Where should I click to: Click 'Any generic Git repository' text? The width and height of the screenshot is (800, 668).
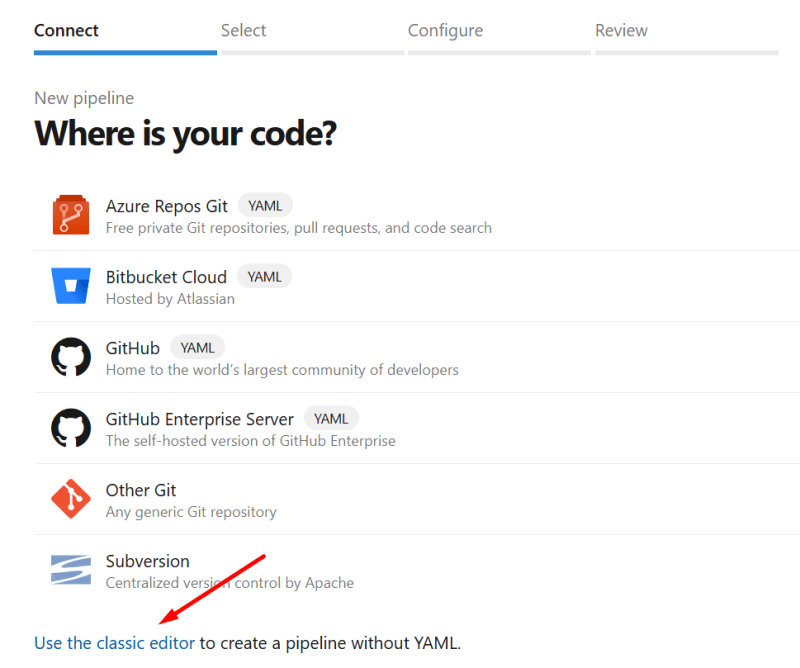[x=191, y=512]
